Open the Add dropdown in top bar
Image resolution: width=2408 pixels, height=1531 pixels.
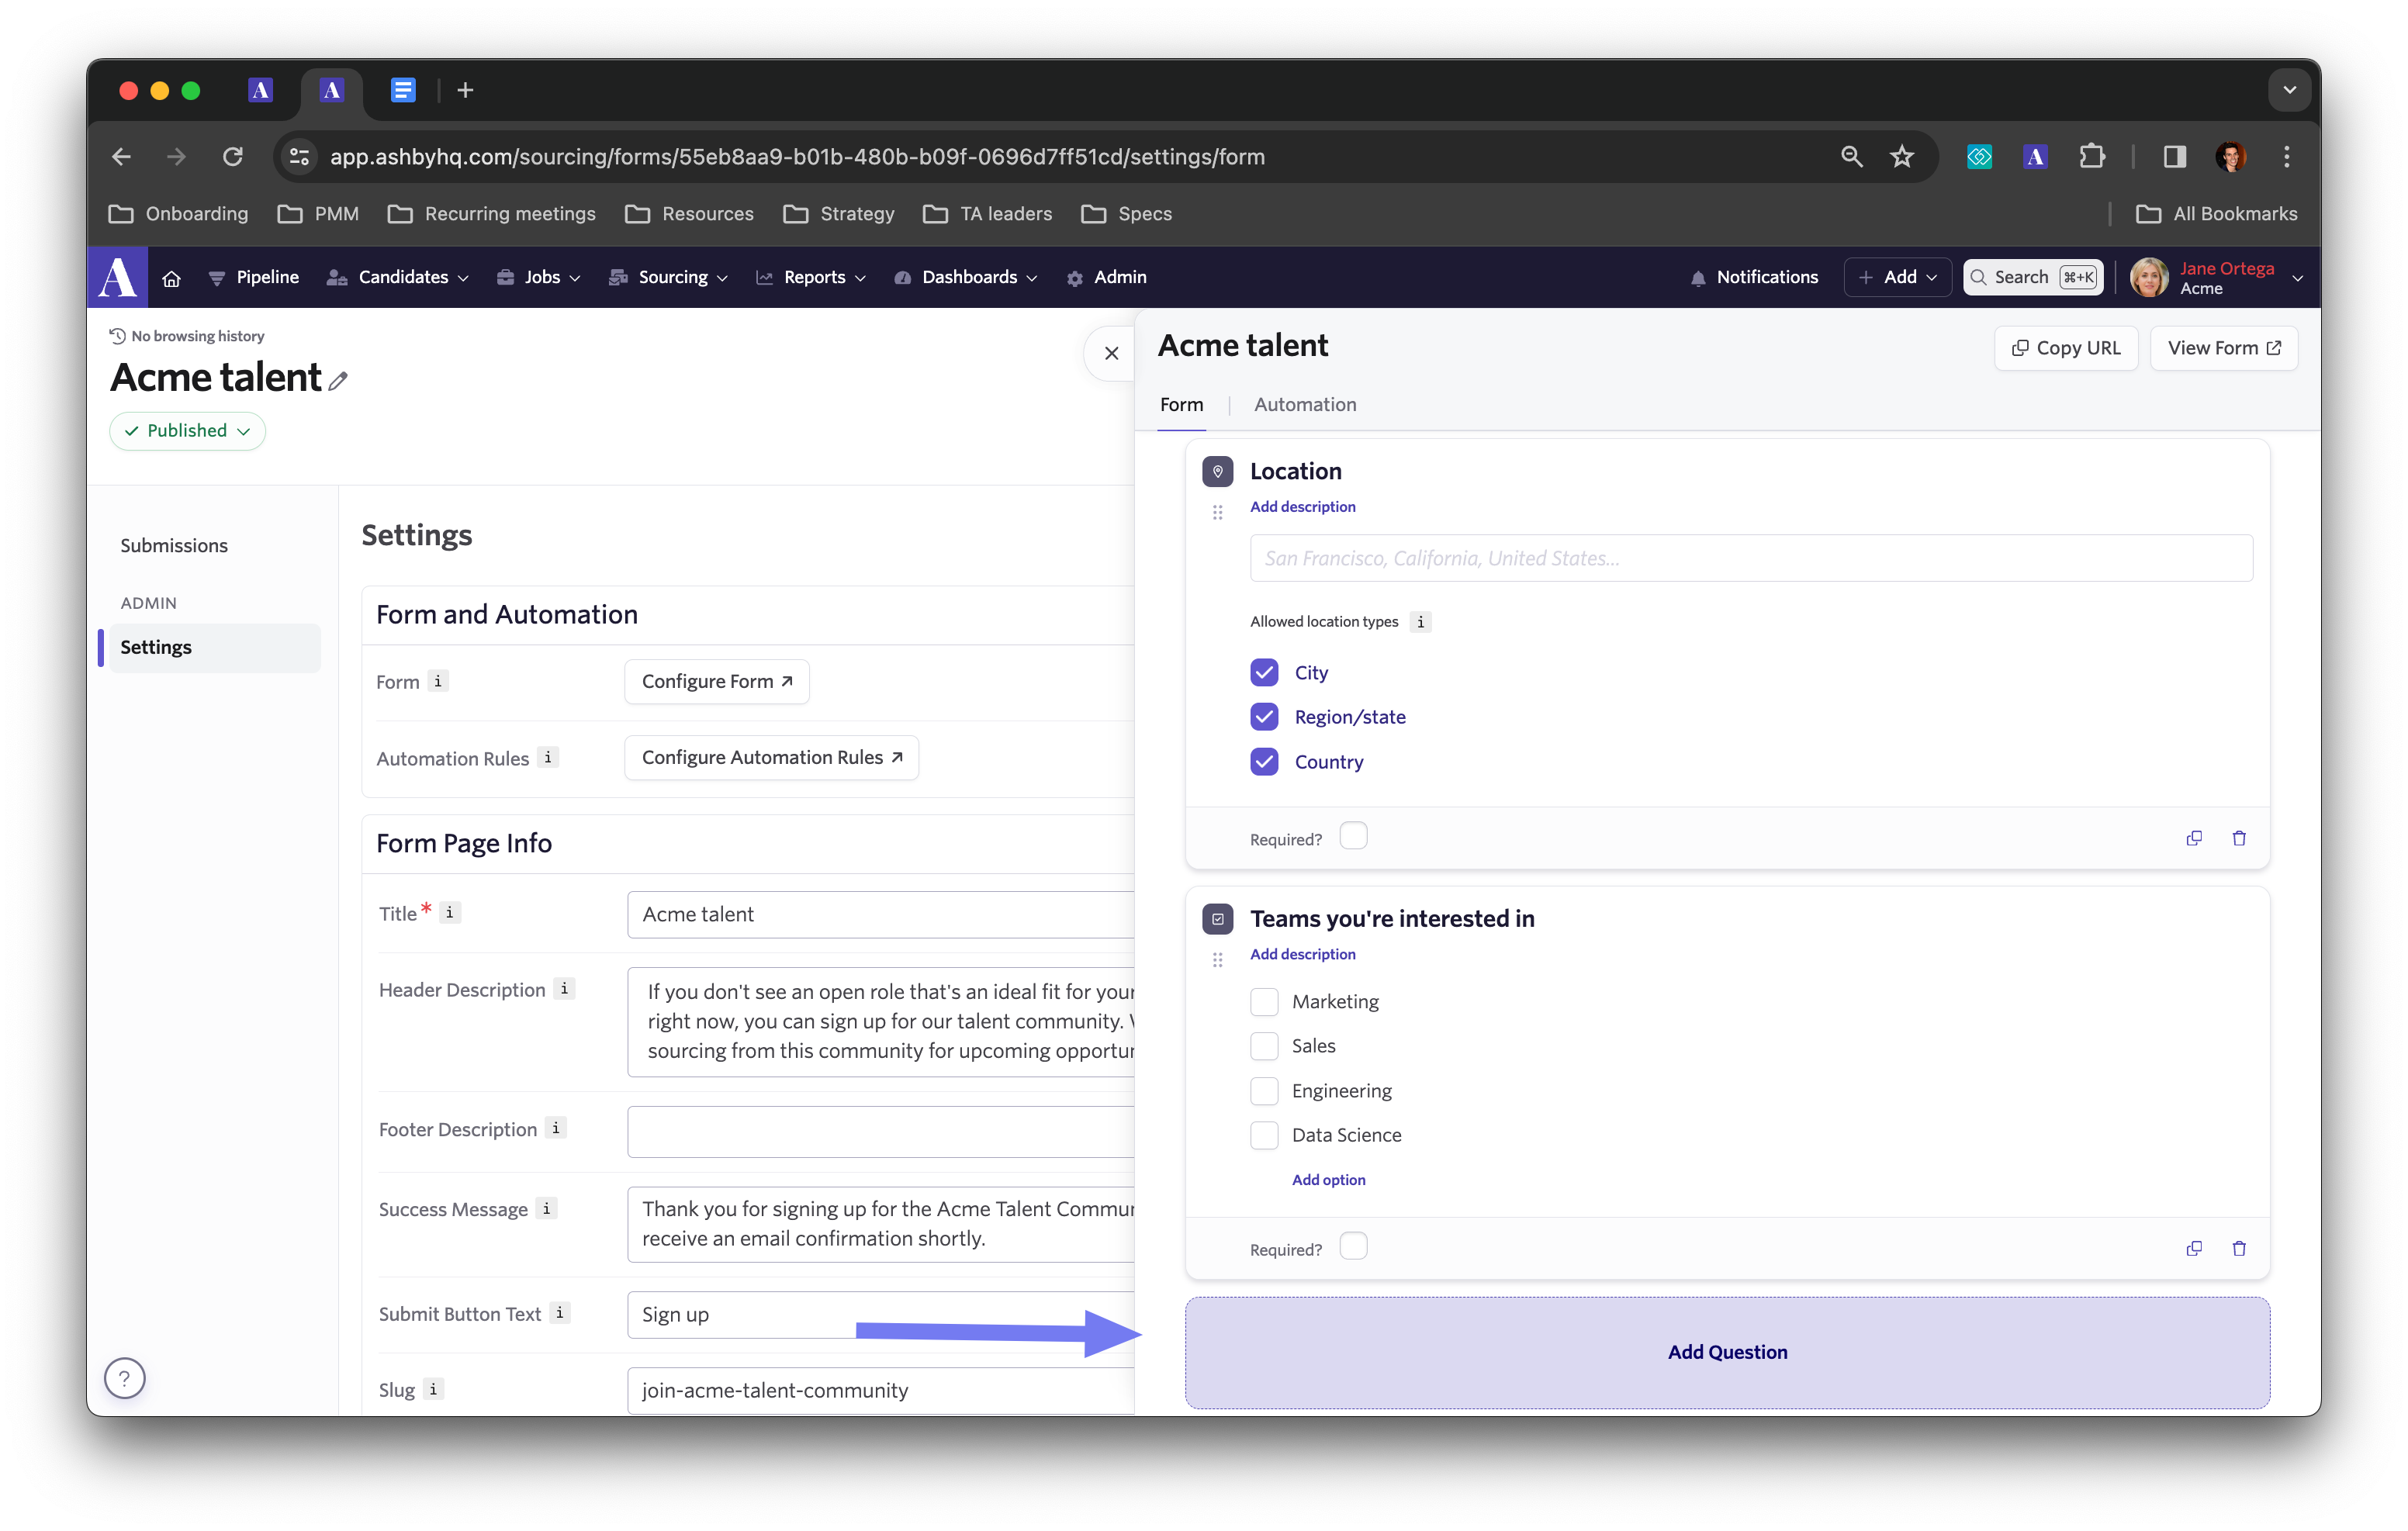pyautogui.click(x=1897, y=278)
